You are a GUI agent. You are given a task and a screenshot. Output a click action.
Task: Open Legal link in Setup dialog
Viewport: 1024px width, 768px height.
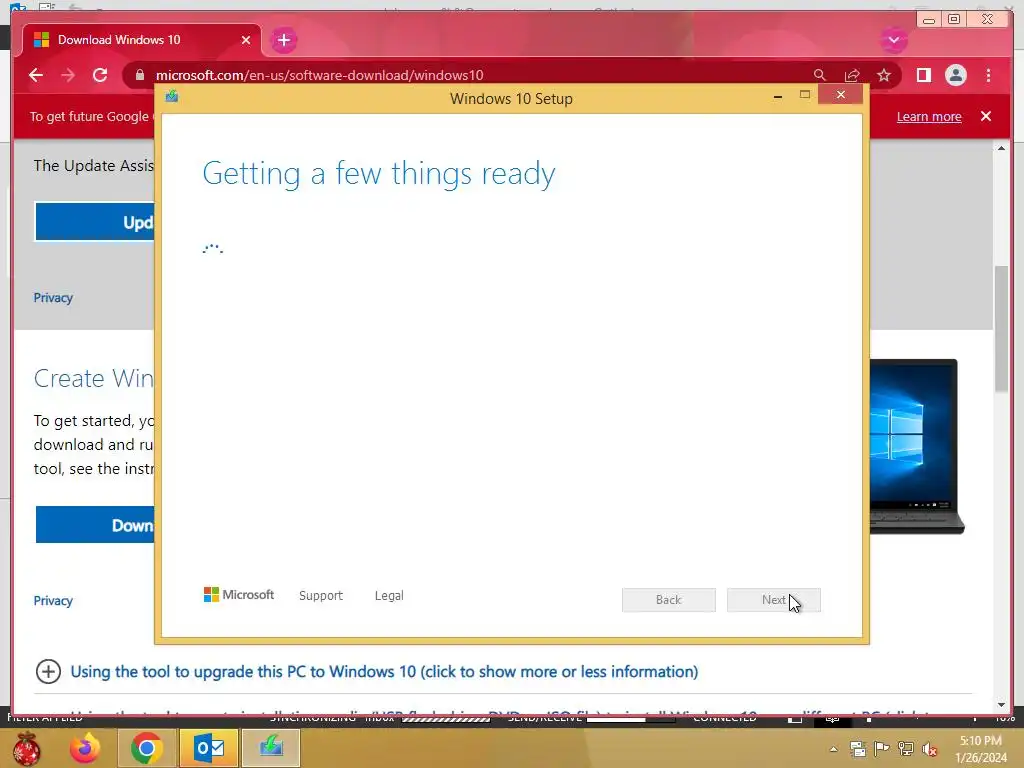click(x=389, y=596)
